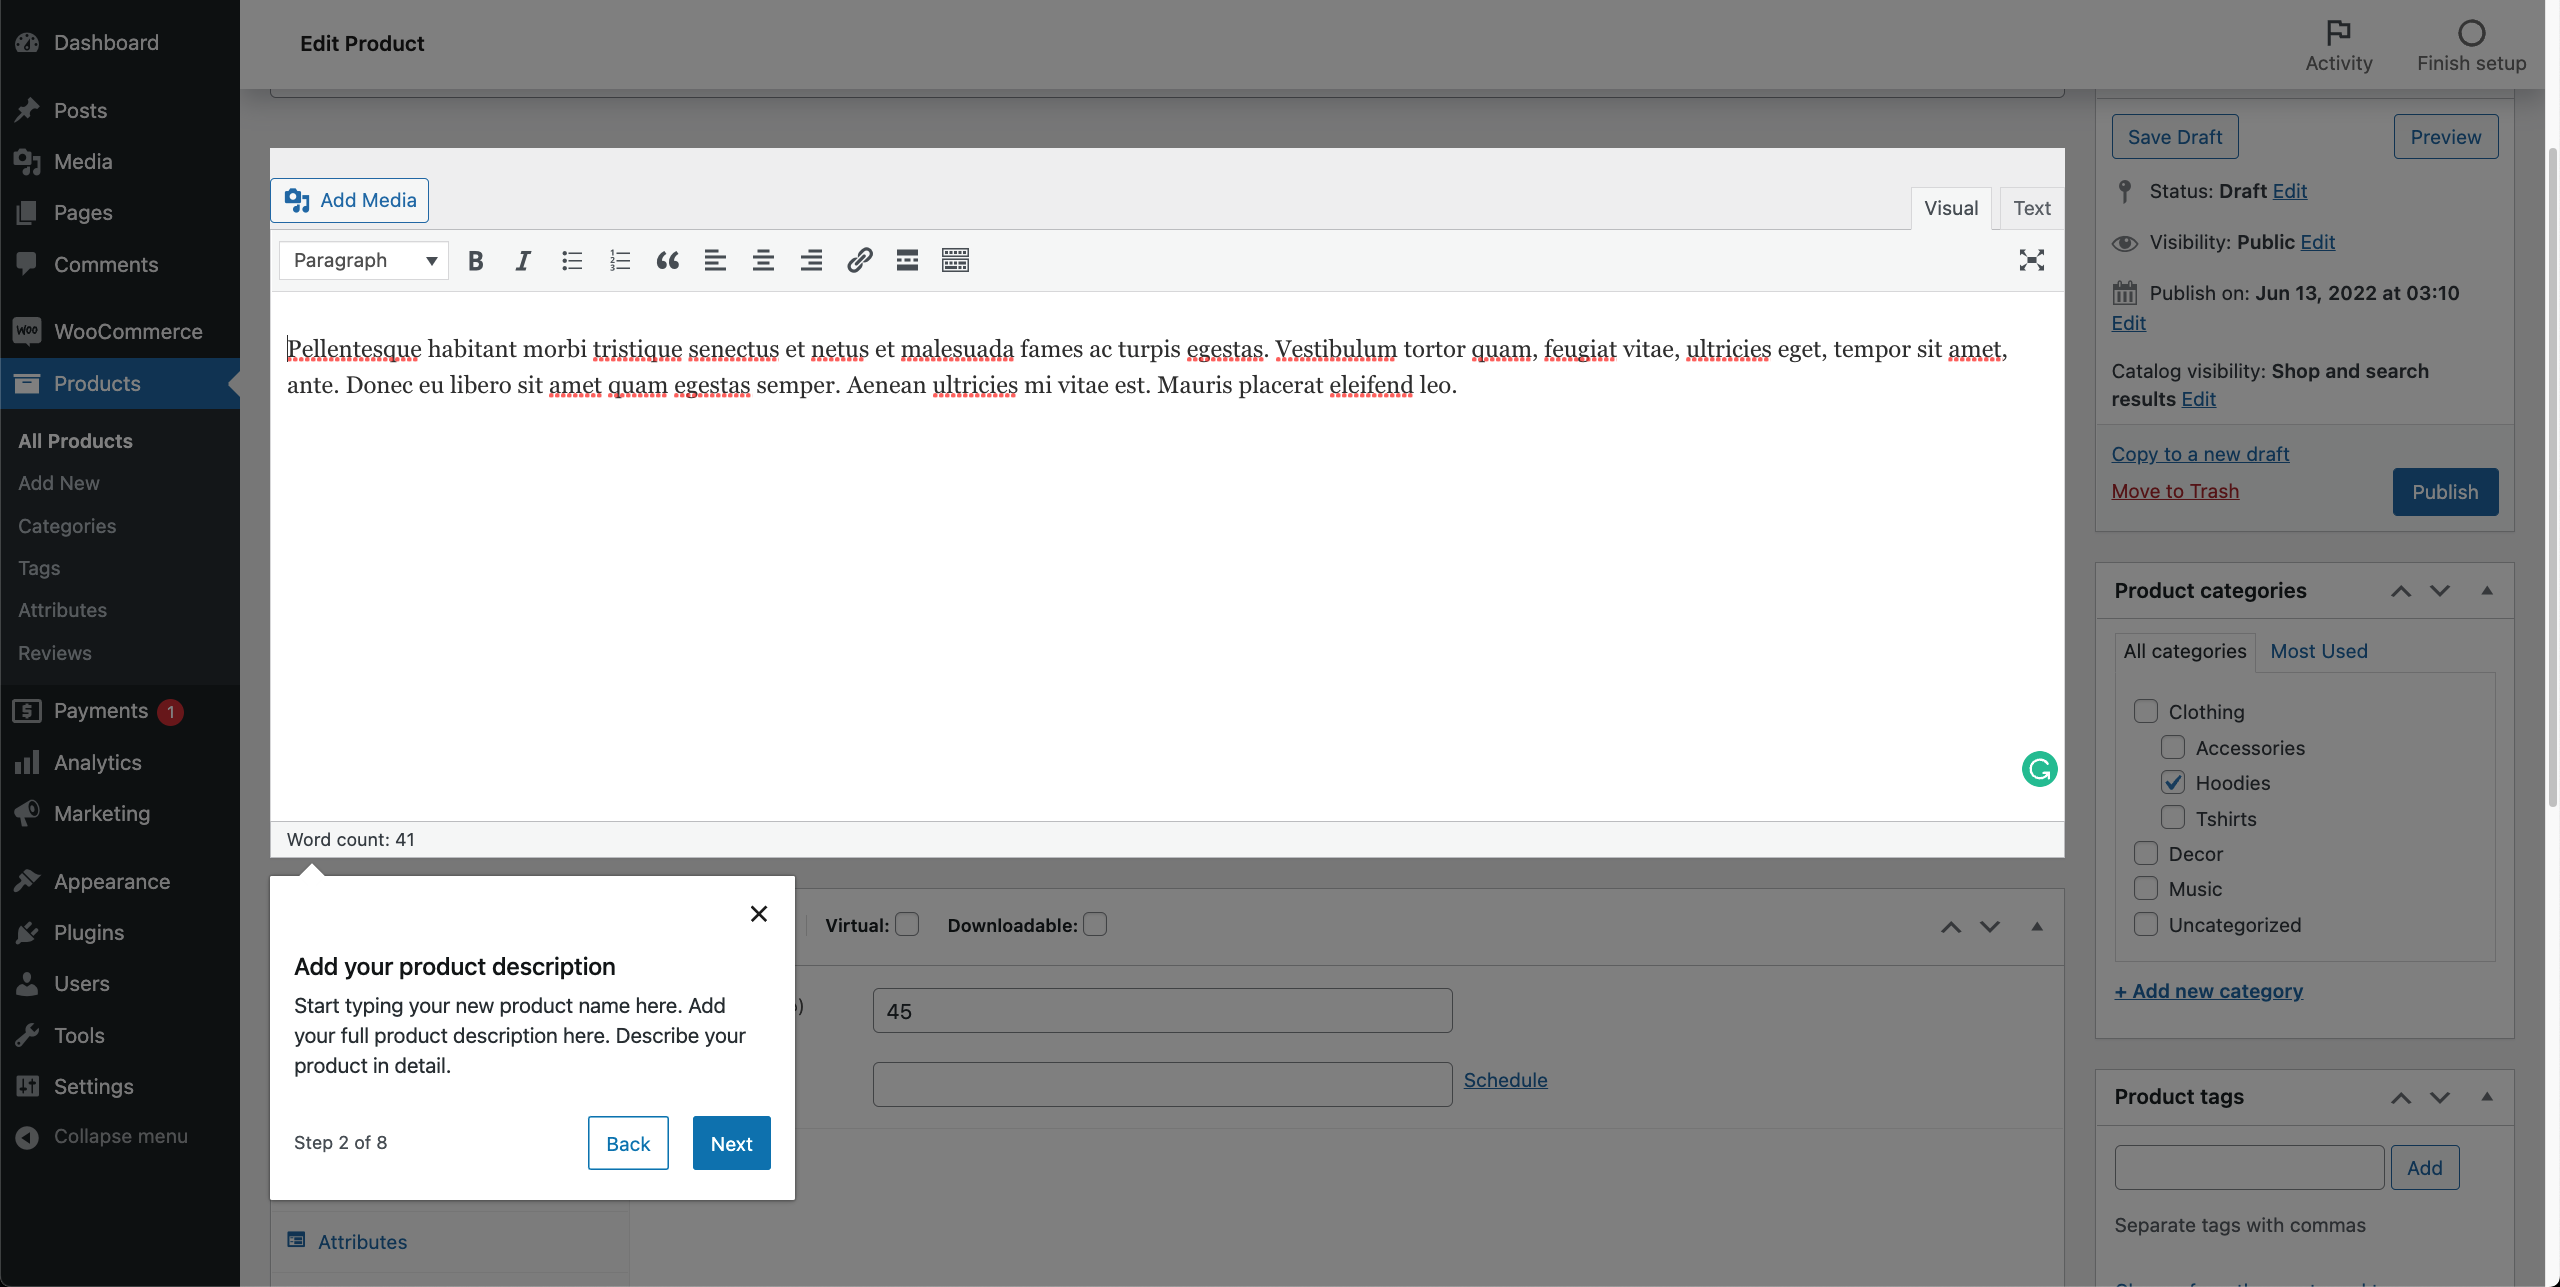This screenshot has width=2560, height=1287.
Task: Open the Paragraph format dropdown
Action: click(x=364, y=261)
